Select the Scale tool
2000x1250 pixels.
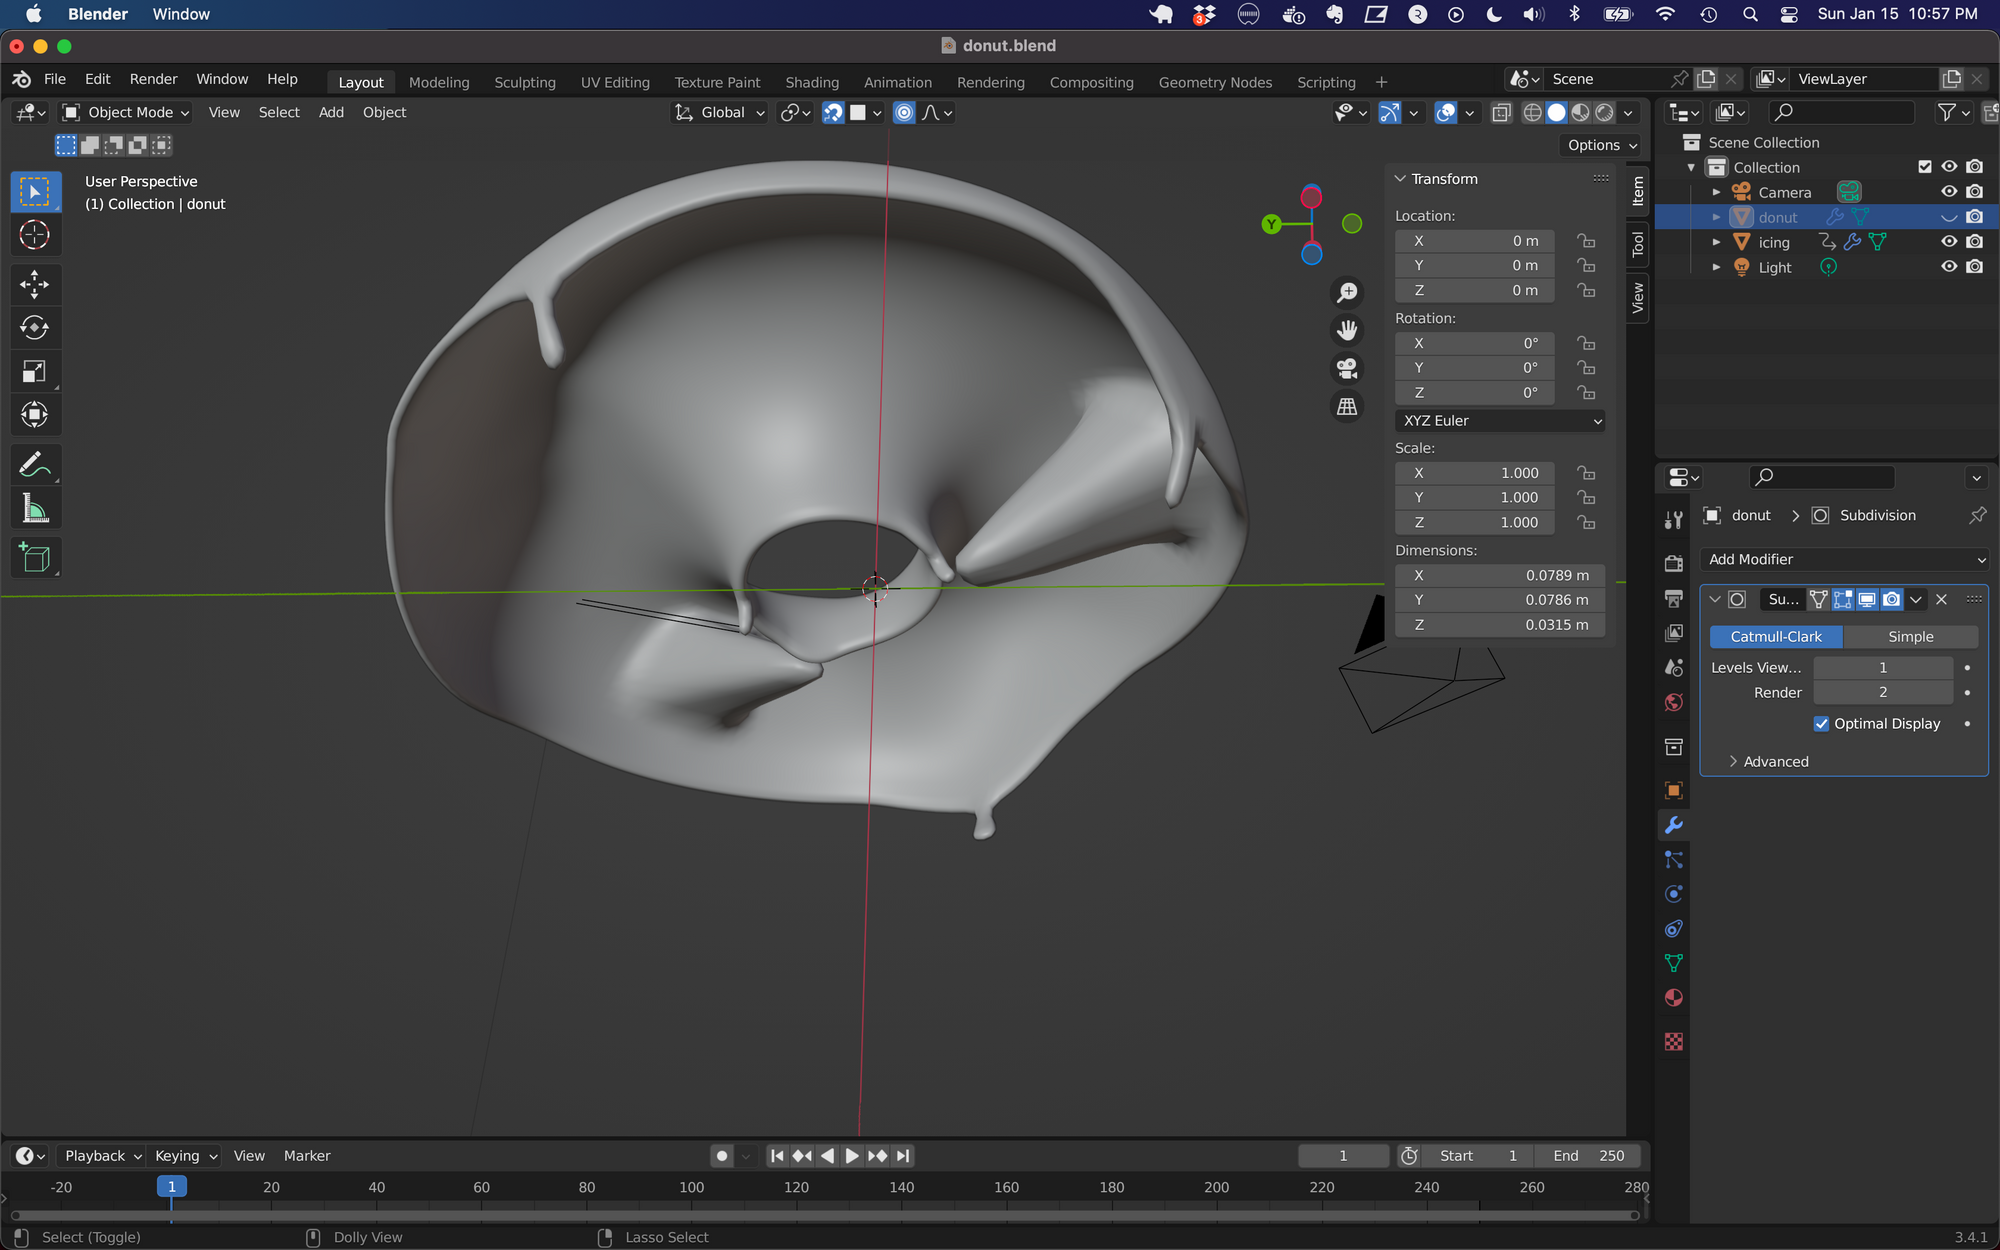(34, 372)
